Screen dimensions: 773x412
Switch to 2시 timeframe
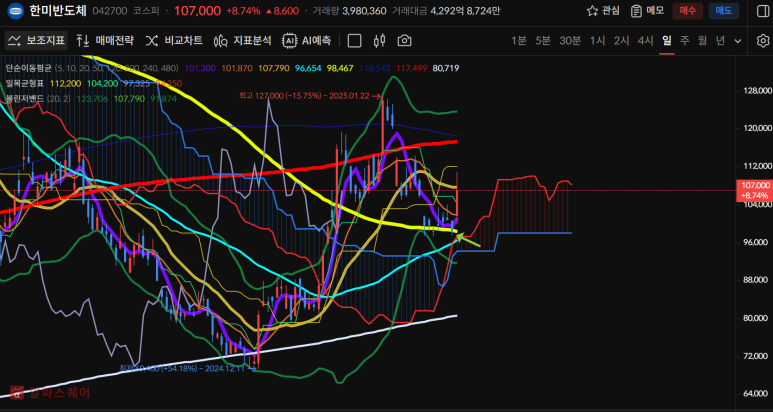coord(621,40)
